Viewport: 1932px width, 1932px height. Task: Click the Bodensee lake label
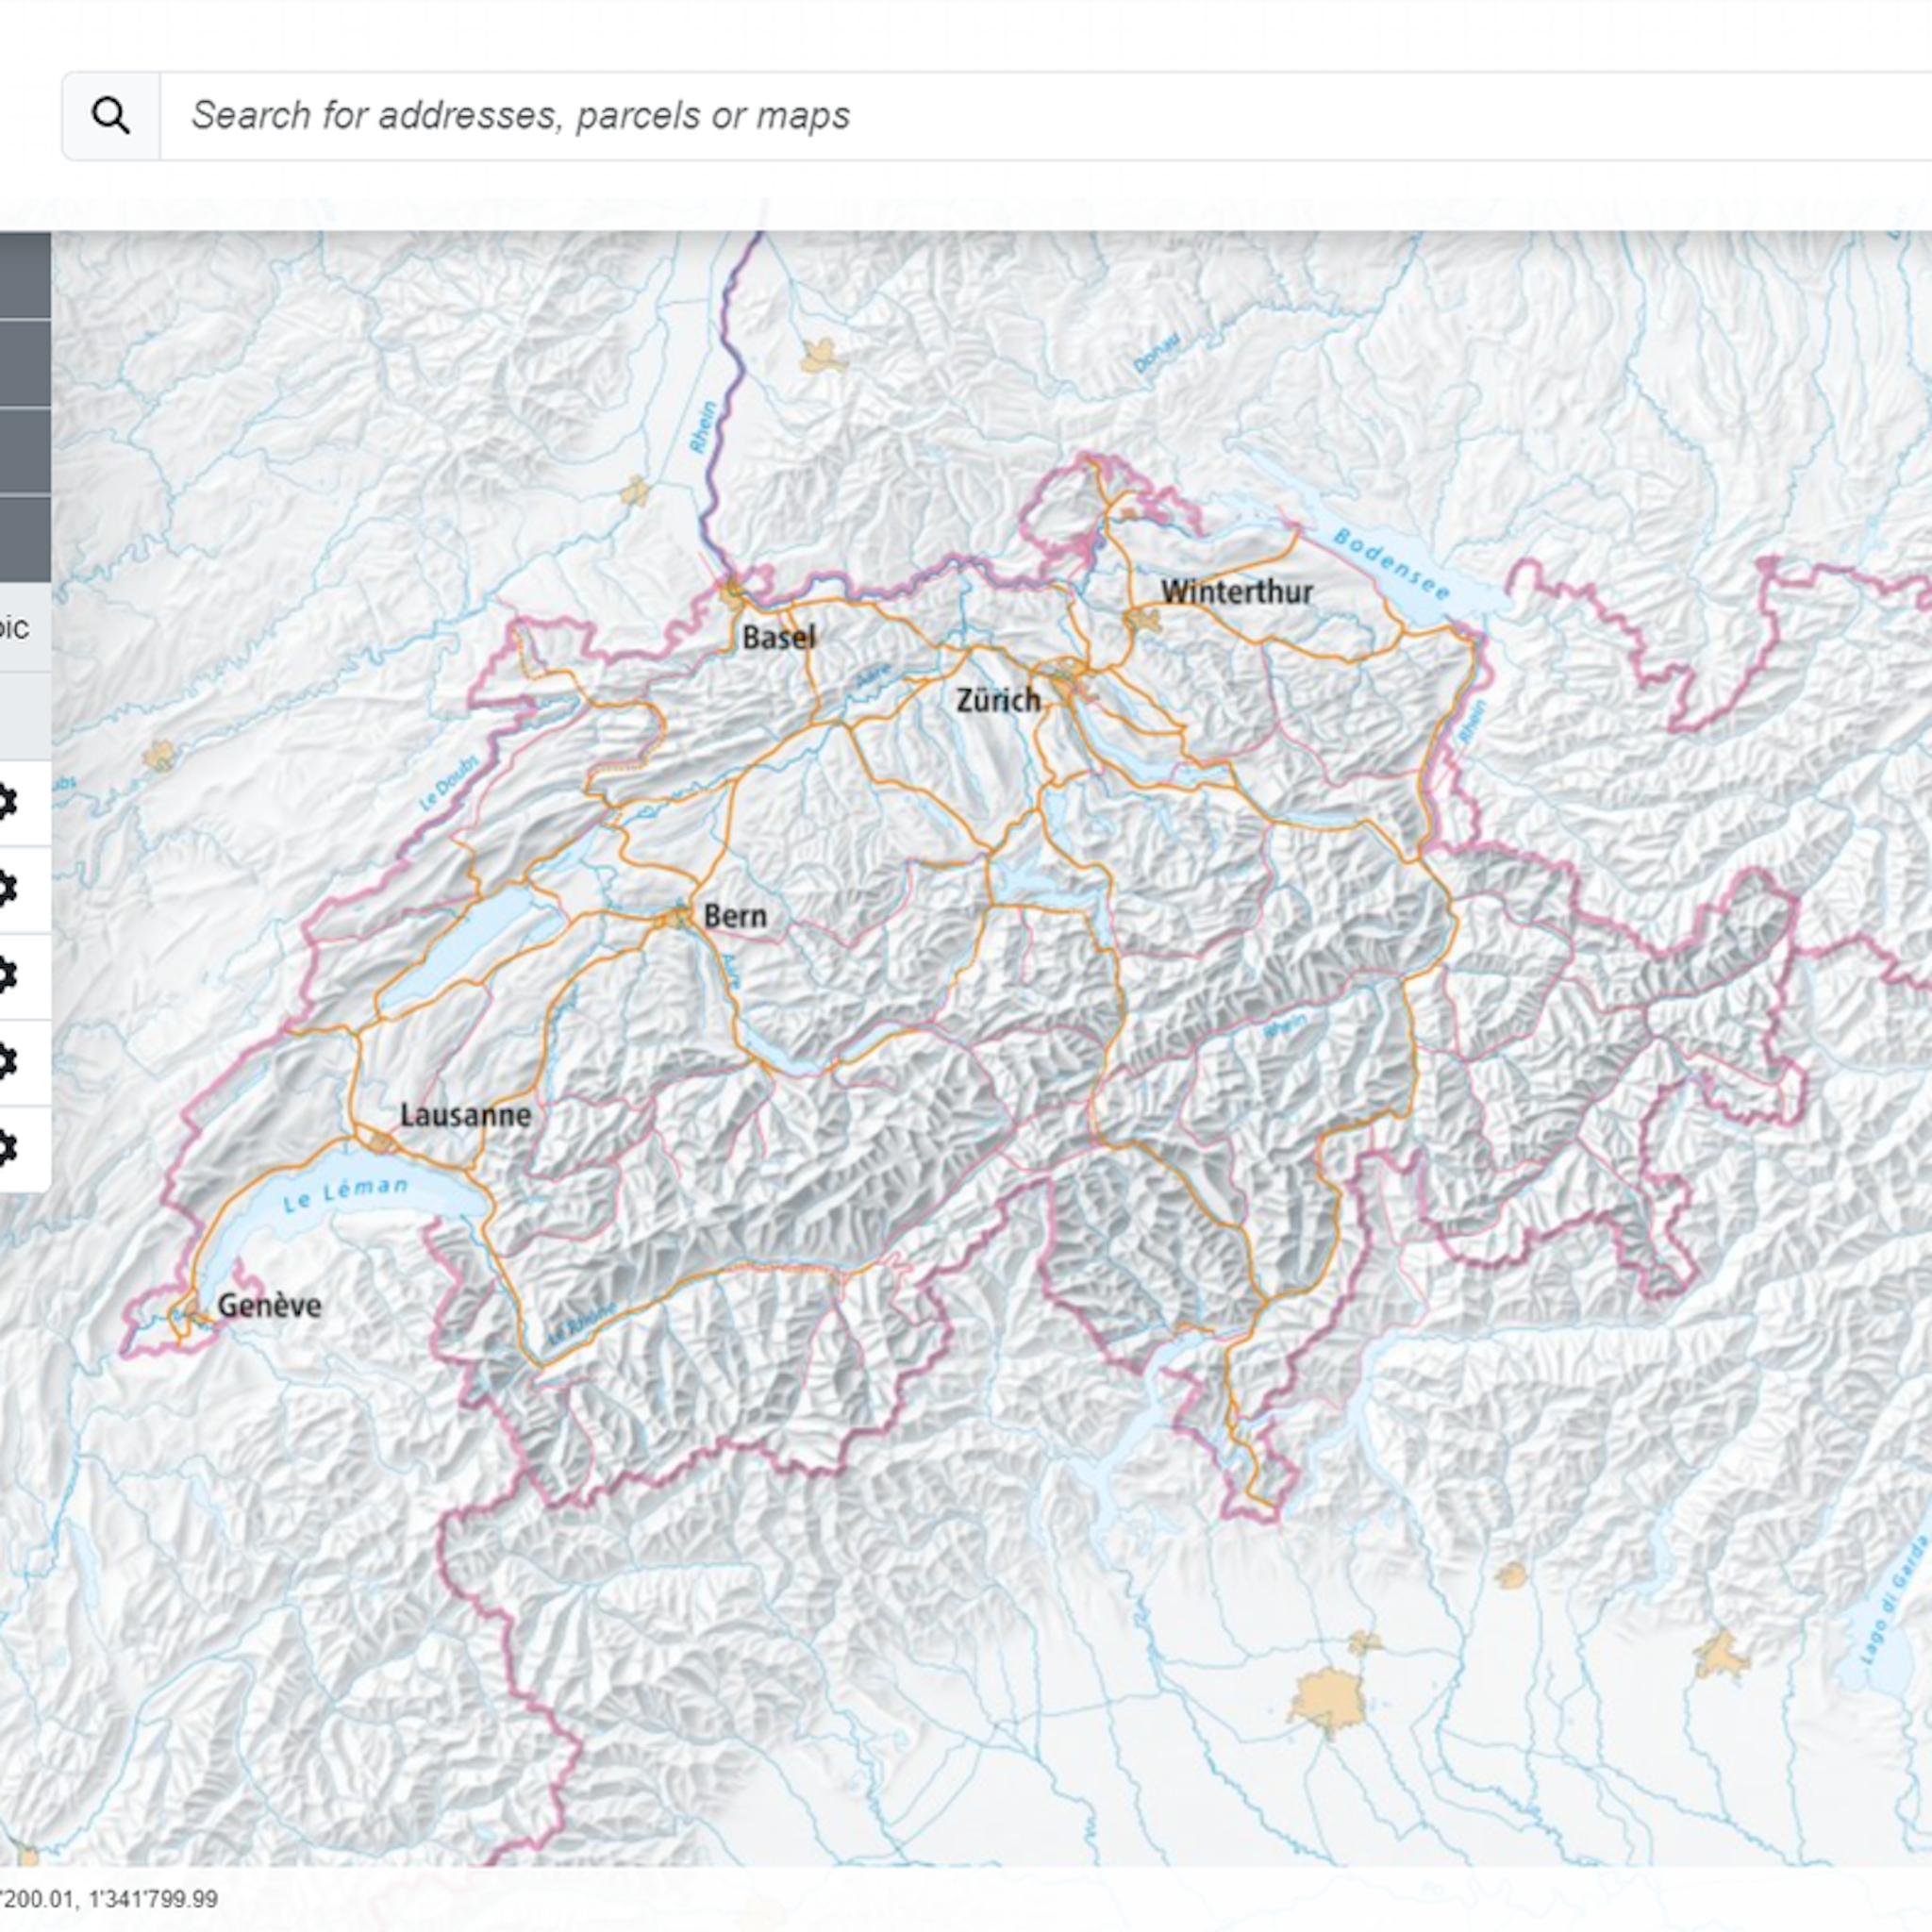pyautogui.click(x=1391, y=565)
